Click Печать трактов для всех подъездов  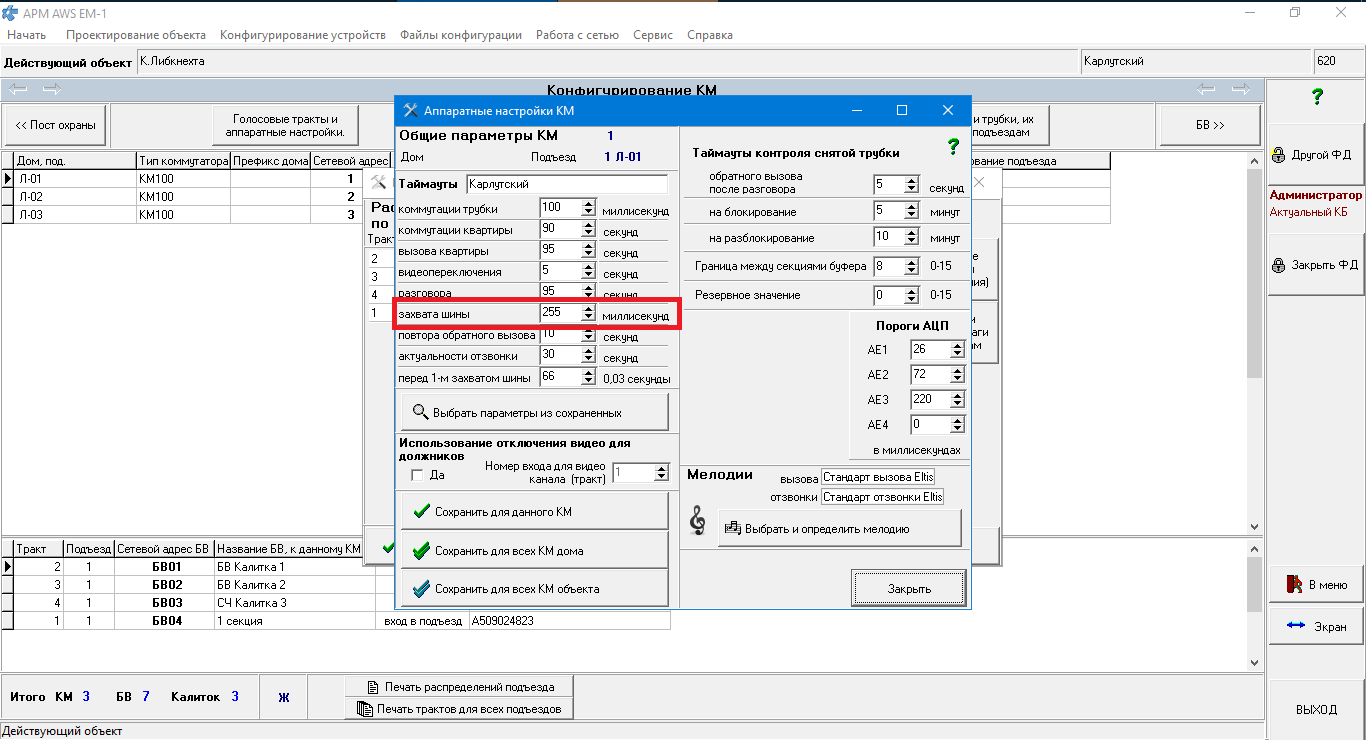(460, 709)
